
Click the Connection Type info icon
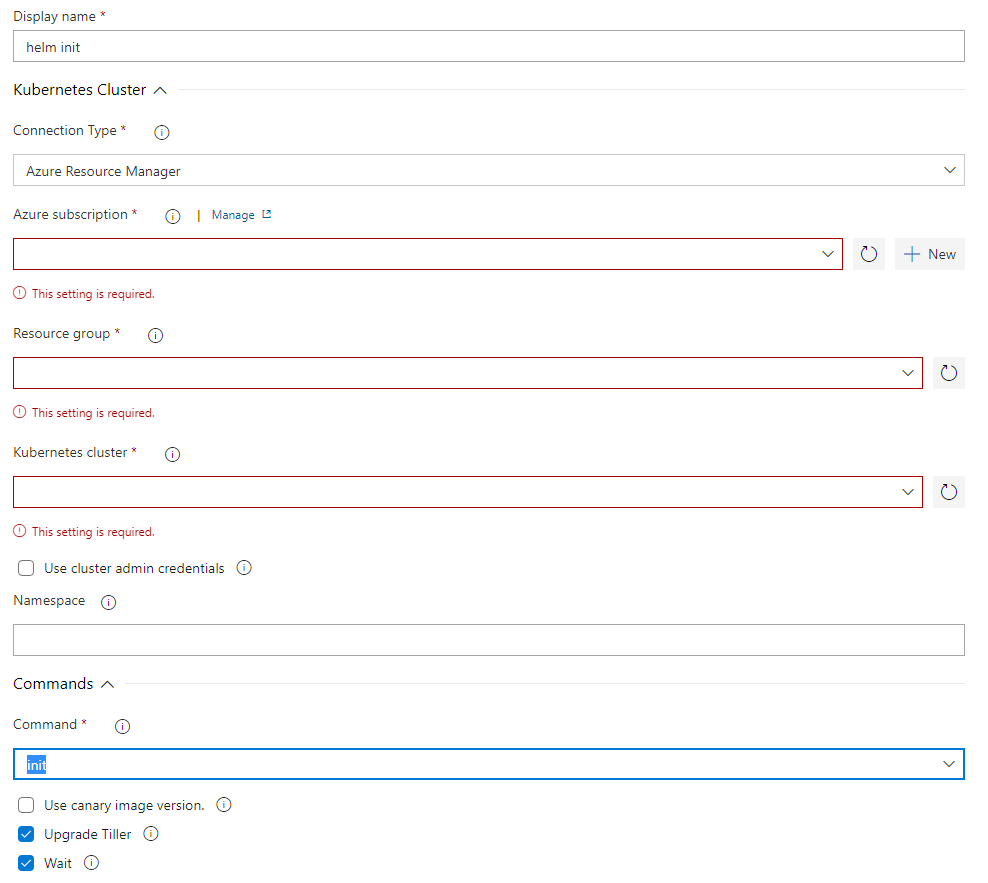click(x=161, y=131)
